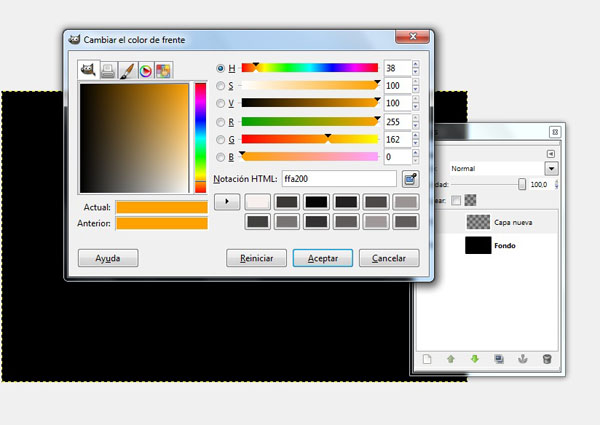Click the vertical hue strip
This screenshot has height=425, width=600.
pyautogui.click(x=201, y=138)
